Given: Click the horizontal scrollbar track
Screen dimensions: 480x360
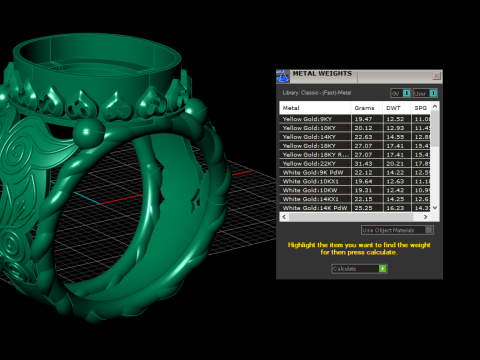Looking at the screenshot, I should point(355,217).
